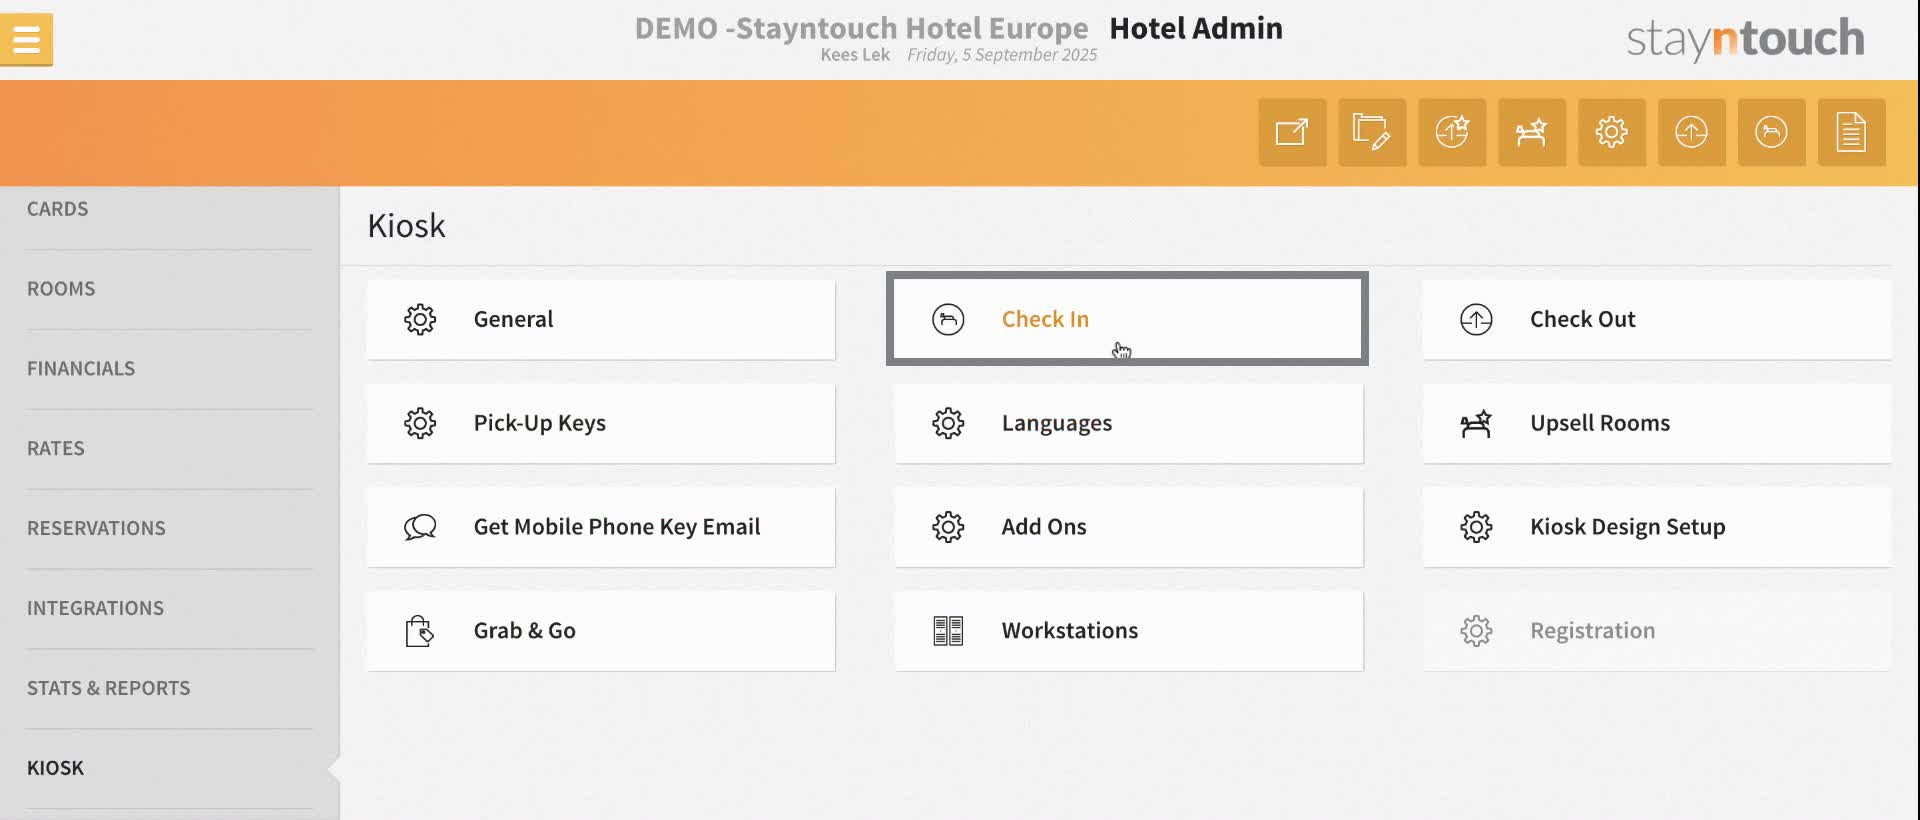Click the open-in-new-window shortcut in toolbar
The width and height of the screenshot is (1920, 820).
(1292, 132)
